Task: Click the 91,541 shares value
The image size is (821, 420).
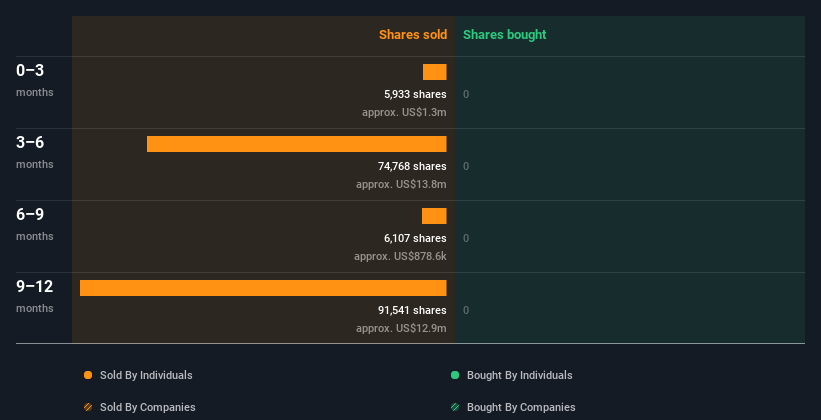Action: 412,310
